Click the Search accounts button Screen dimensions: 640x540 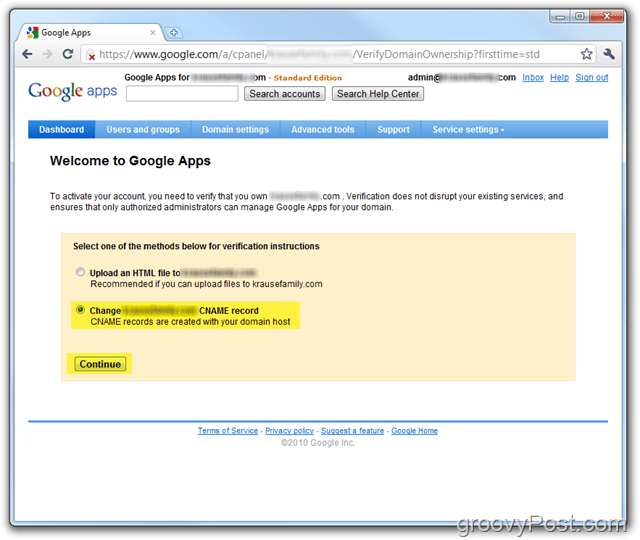point(284,94)
